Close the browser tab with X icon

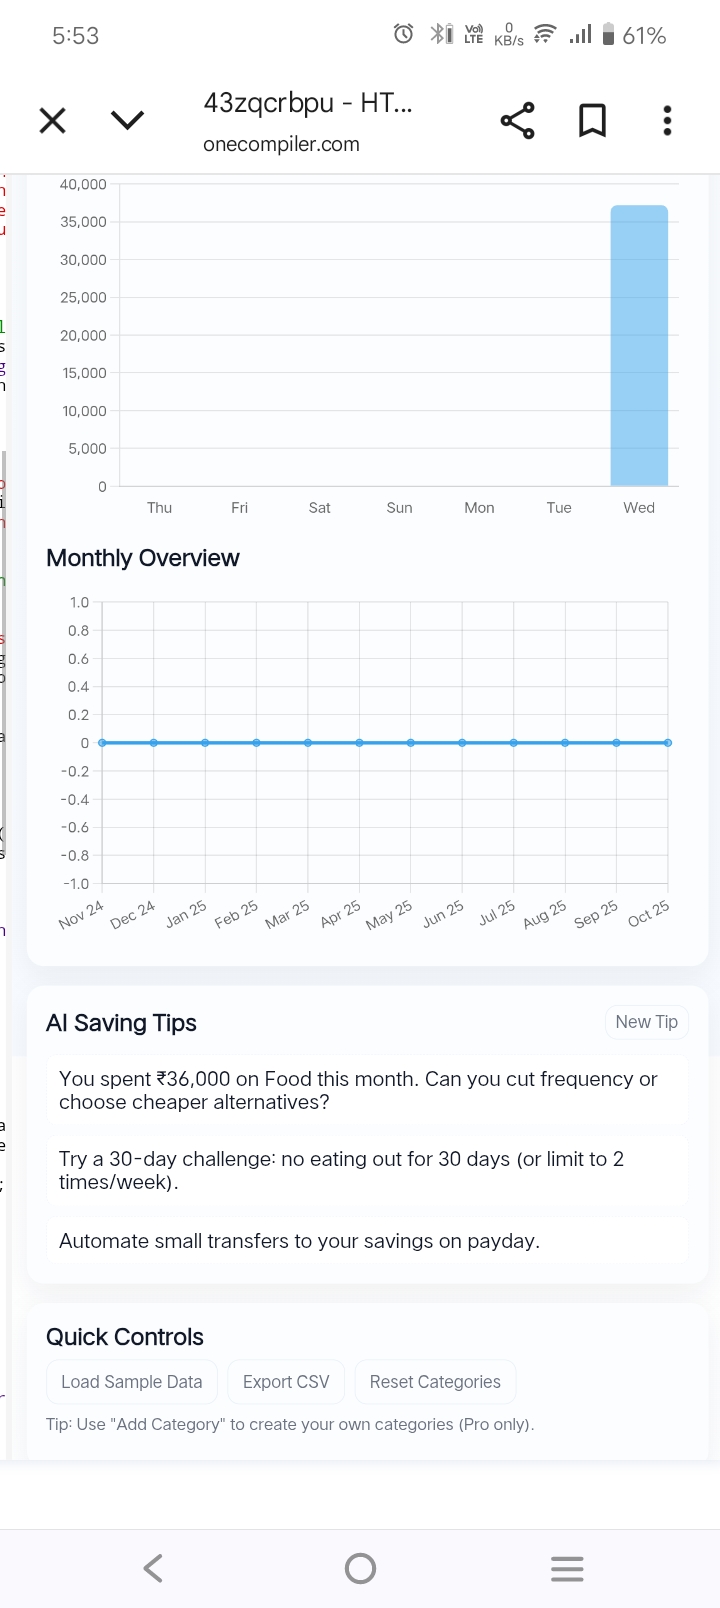click(52, 121)
